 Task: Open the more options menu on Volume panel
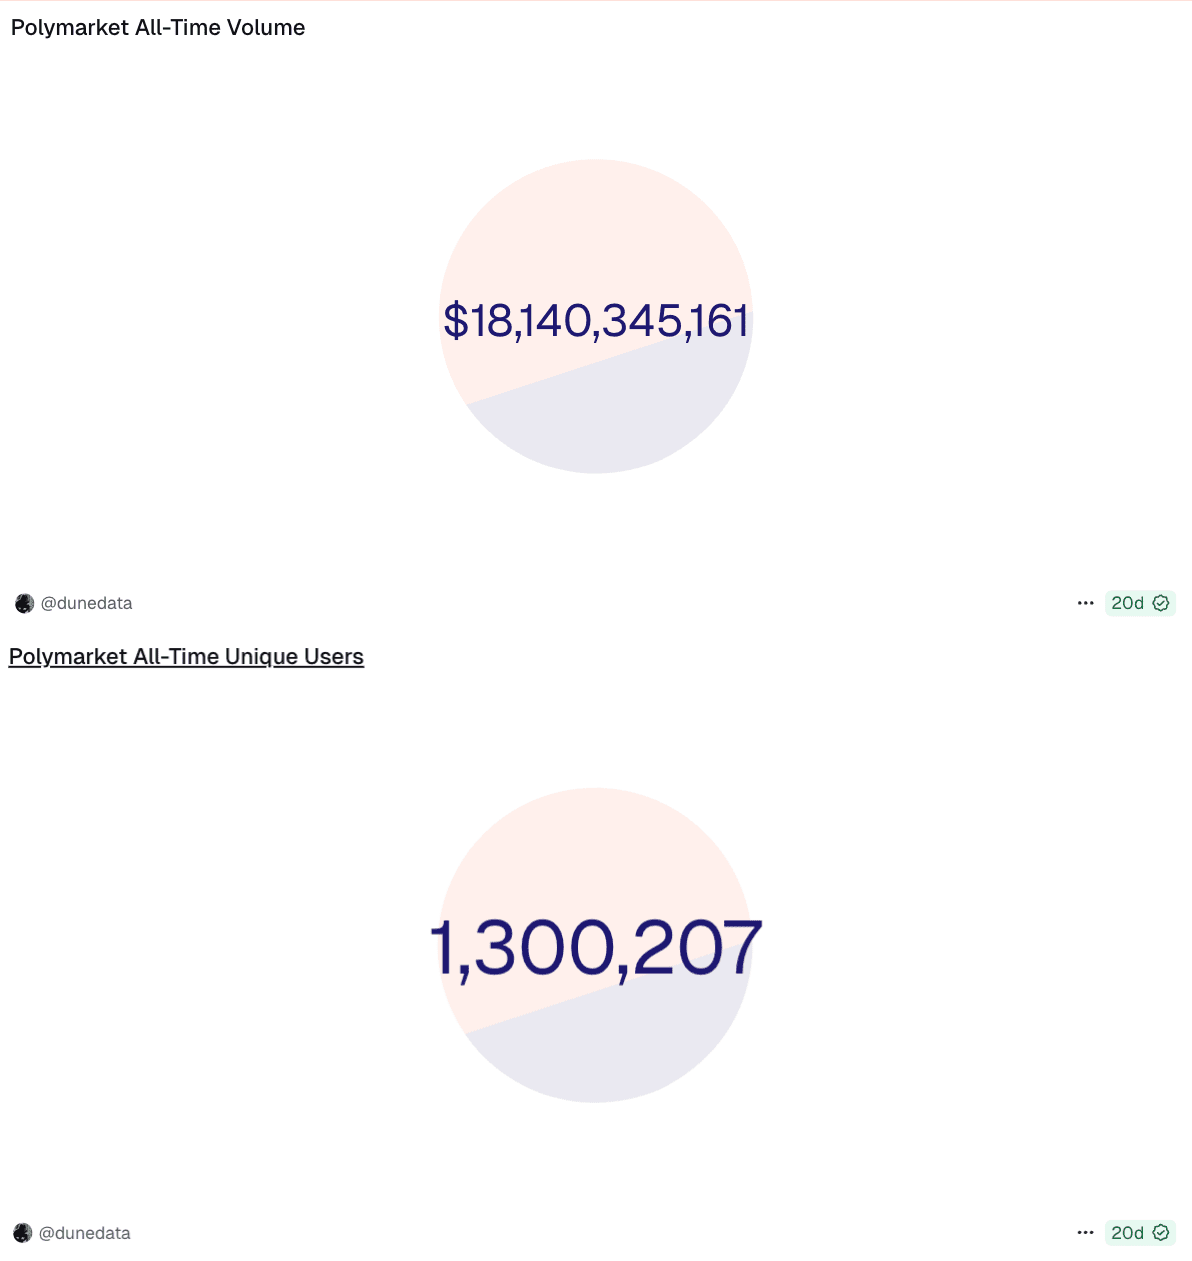pyautogui.click(x=1085, y=603)
